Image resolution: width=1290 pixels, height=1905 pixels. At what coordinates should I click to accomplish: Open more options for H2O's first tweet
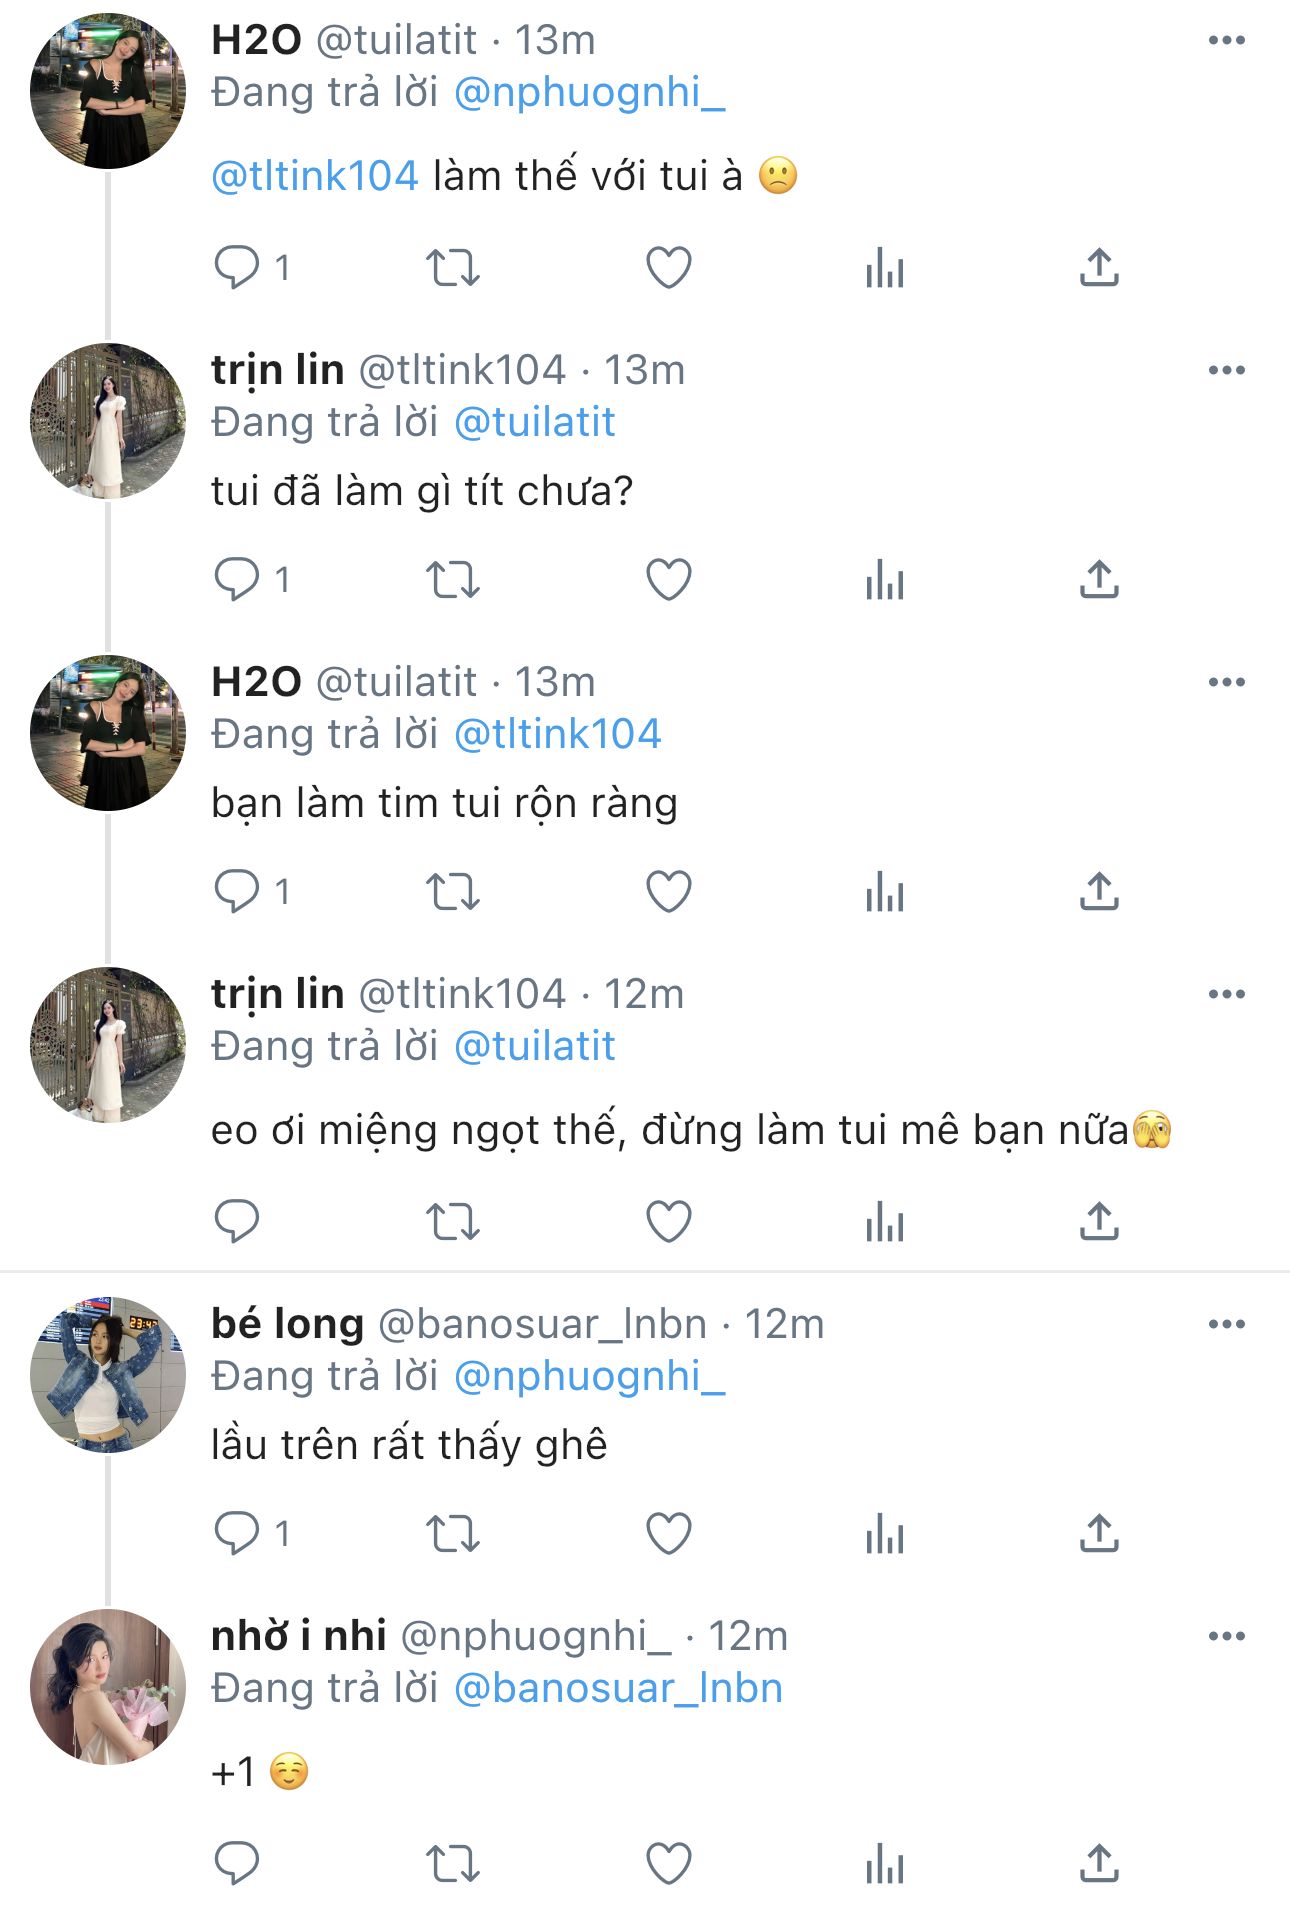click(x=1226, y=41)
